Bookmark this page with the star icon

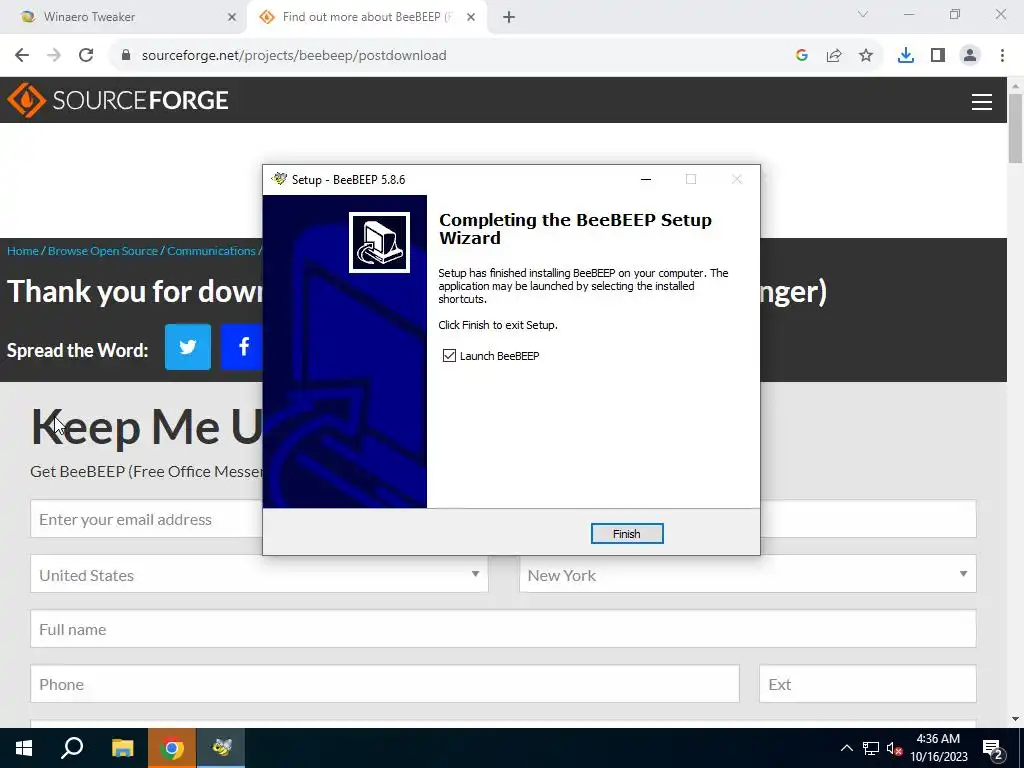[x=866, y=56]
